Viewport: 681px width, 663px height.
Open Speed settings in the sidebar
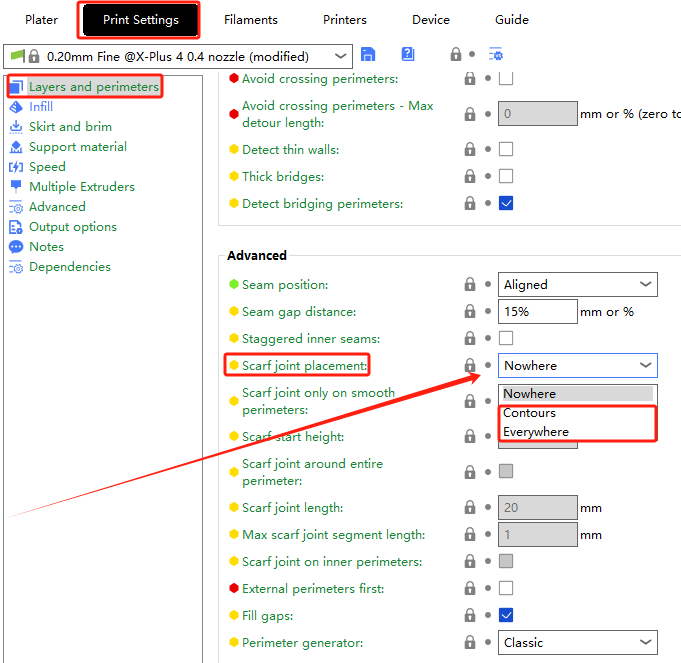[x=47, y=167]
